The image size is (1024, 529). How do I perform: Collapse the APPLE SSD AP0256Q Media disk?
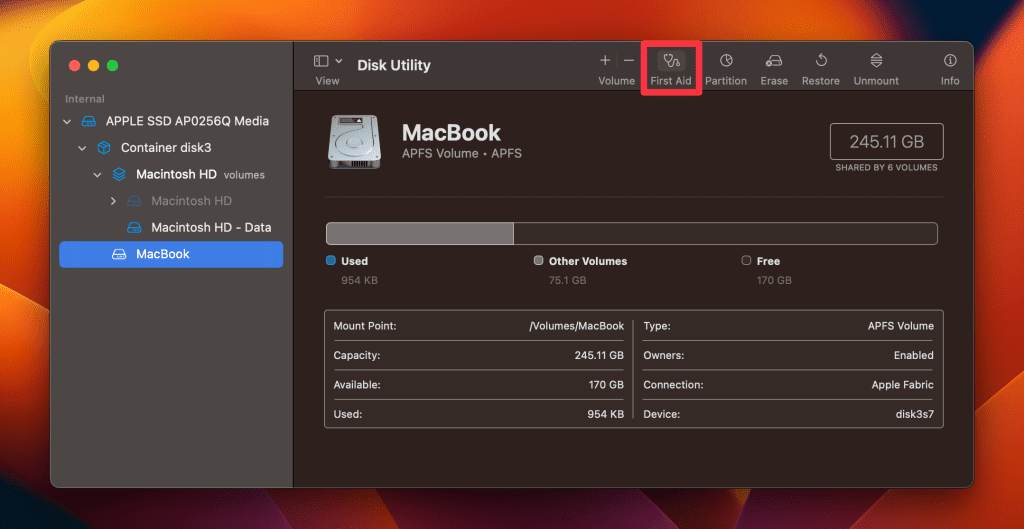click(67, 121)
